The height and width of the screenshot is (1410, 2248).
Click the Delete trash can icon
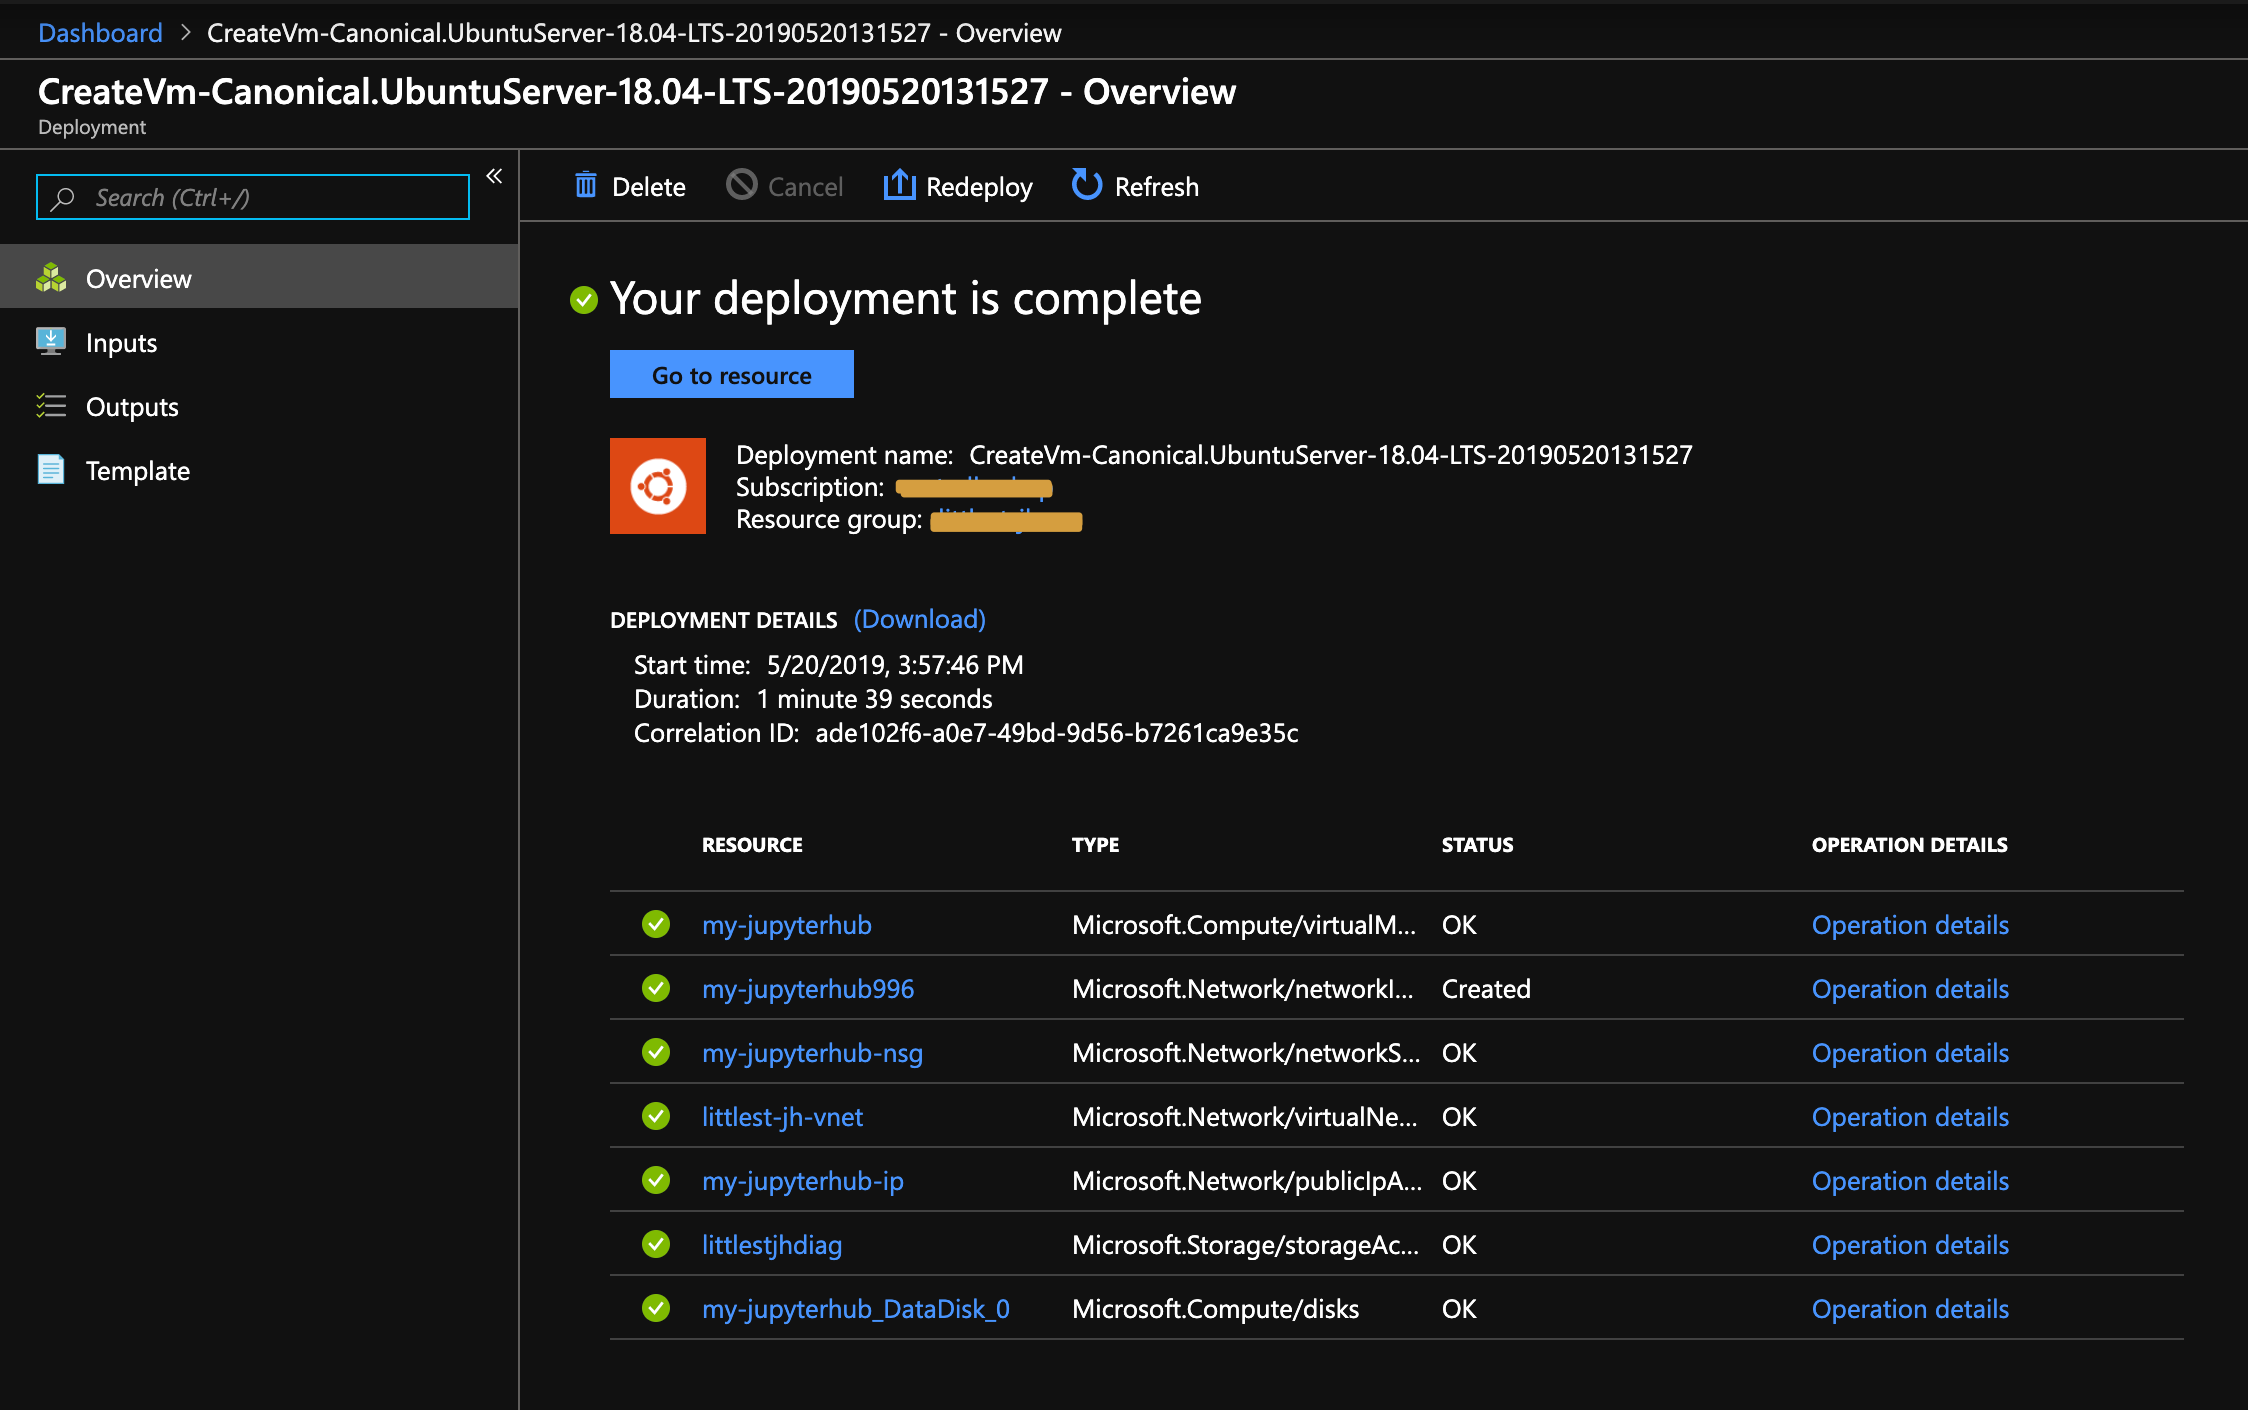(x=586, y=186)
